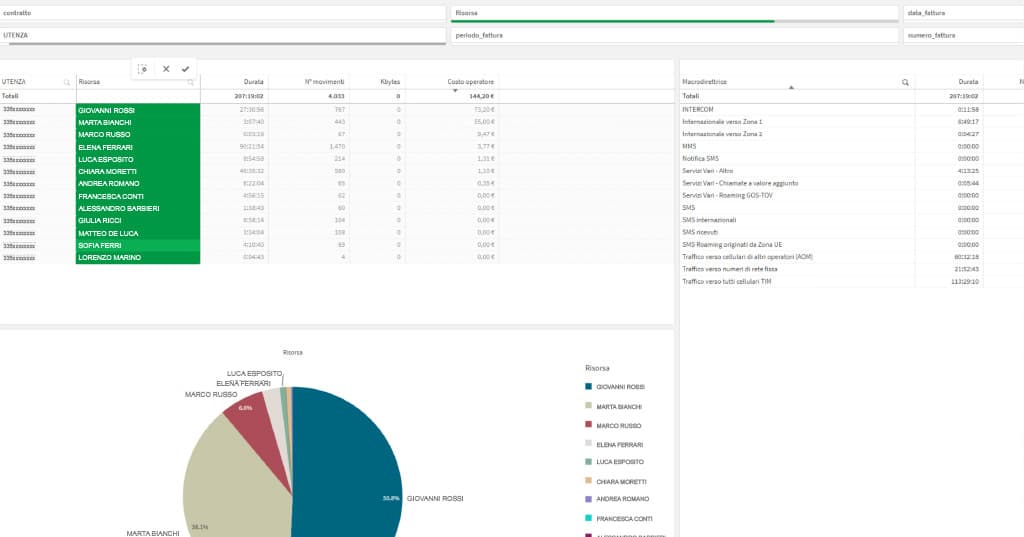
Task: Click the Servizi Vari - Altro row
Action: pyautogui.click(x=852, y=171)
